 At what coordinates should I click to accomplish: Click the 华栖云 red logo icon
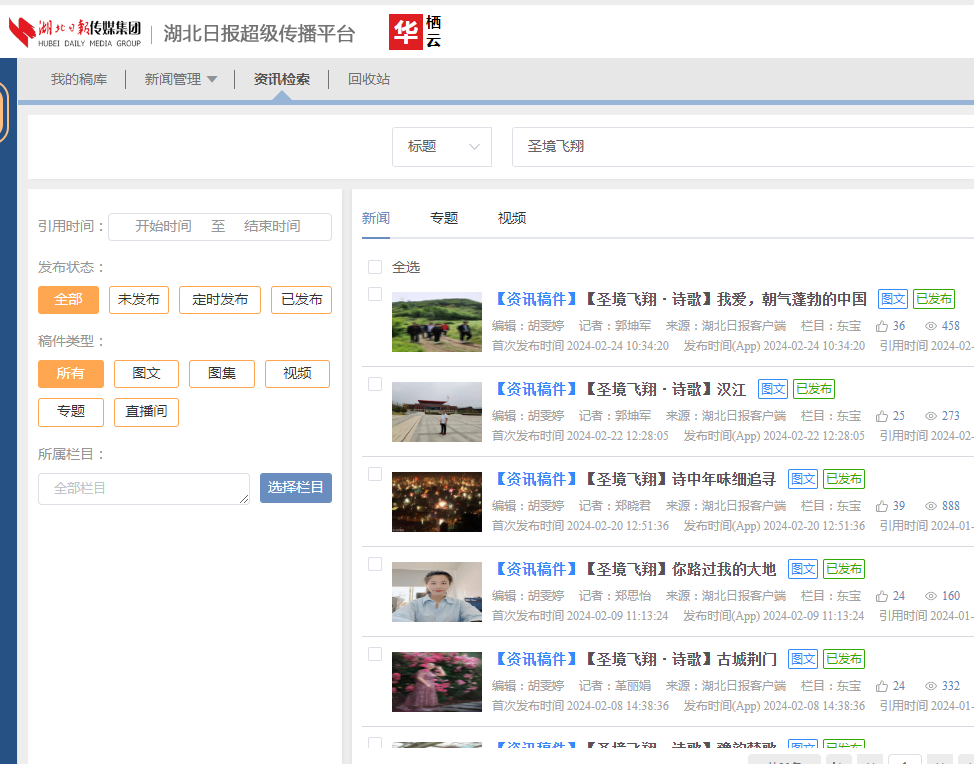click(405, 33)
